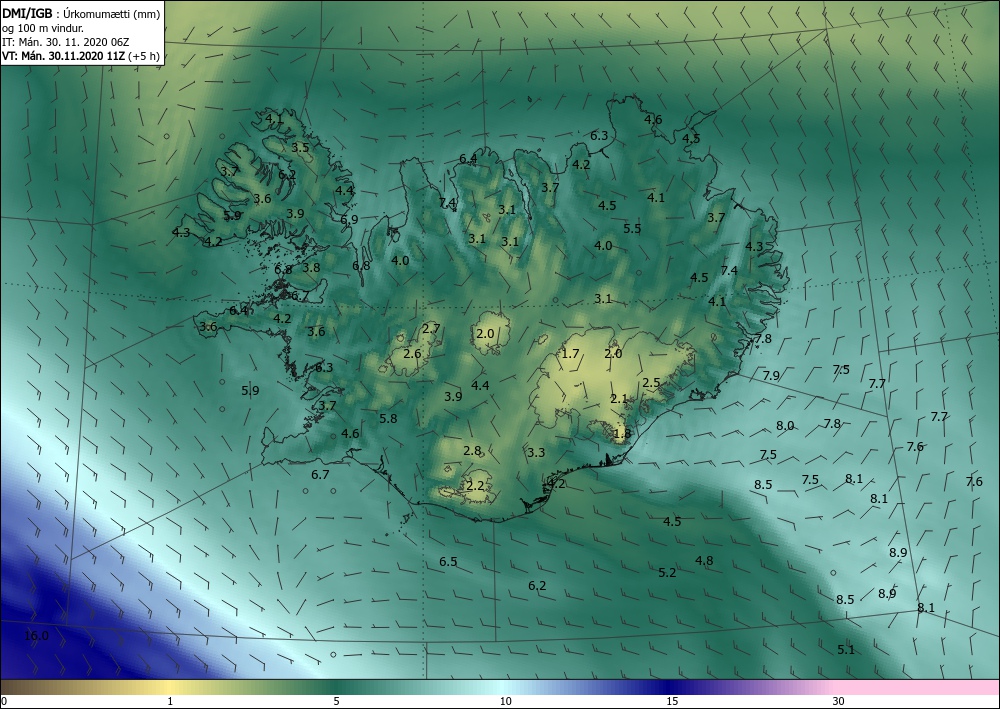Click the "1" label on the color scale
Screen dimensions: 1000x709
coord(170,702)
